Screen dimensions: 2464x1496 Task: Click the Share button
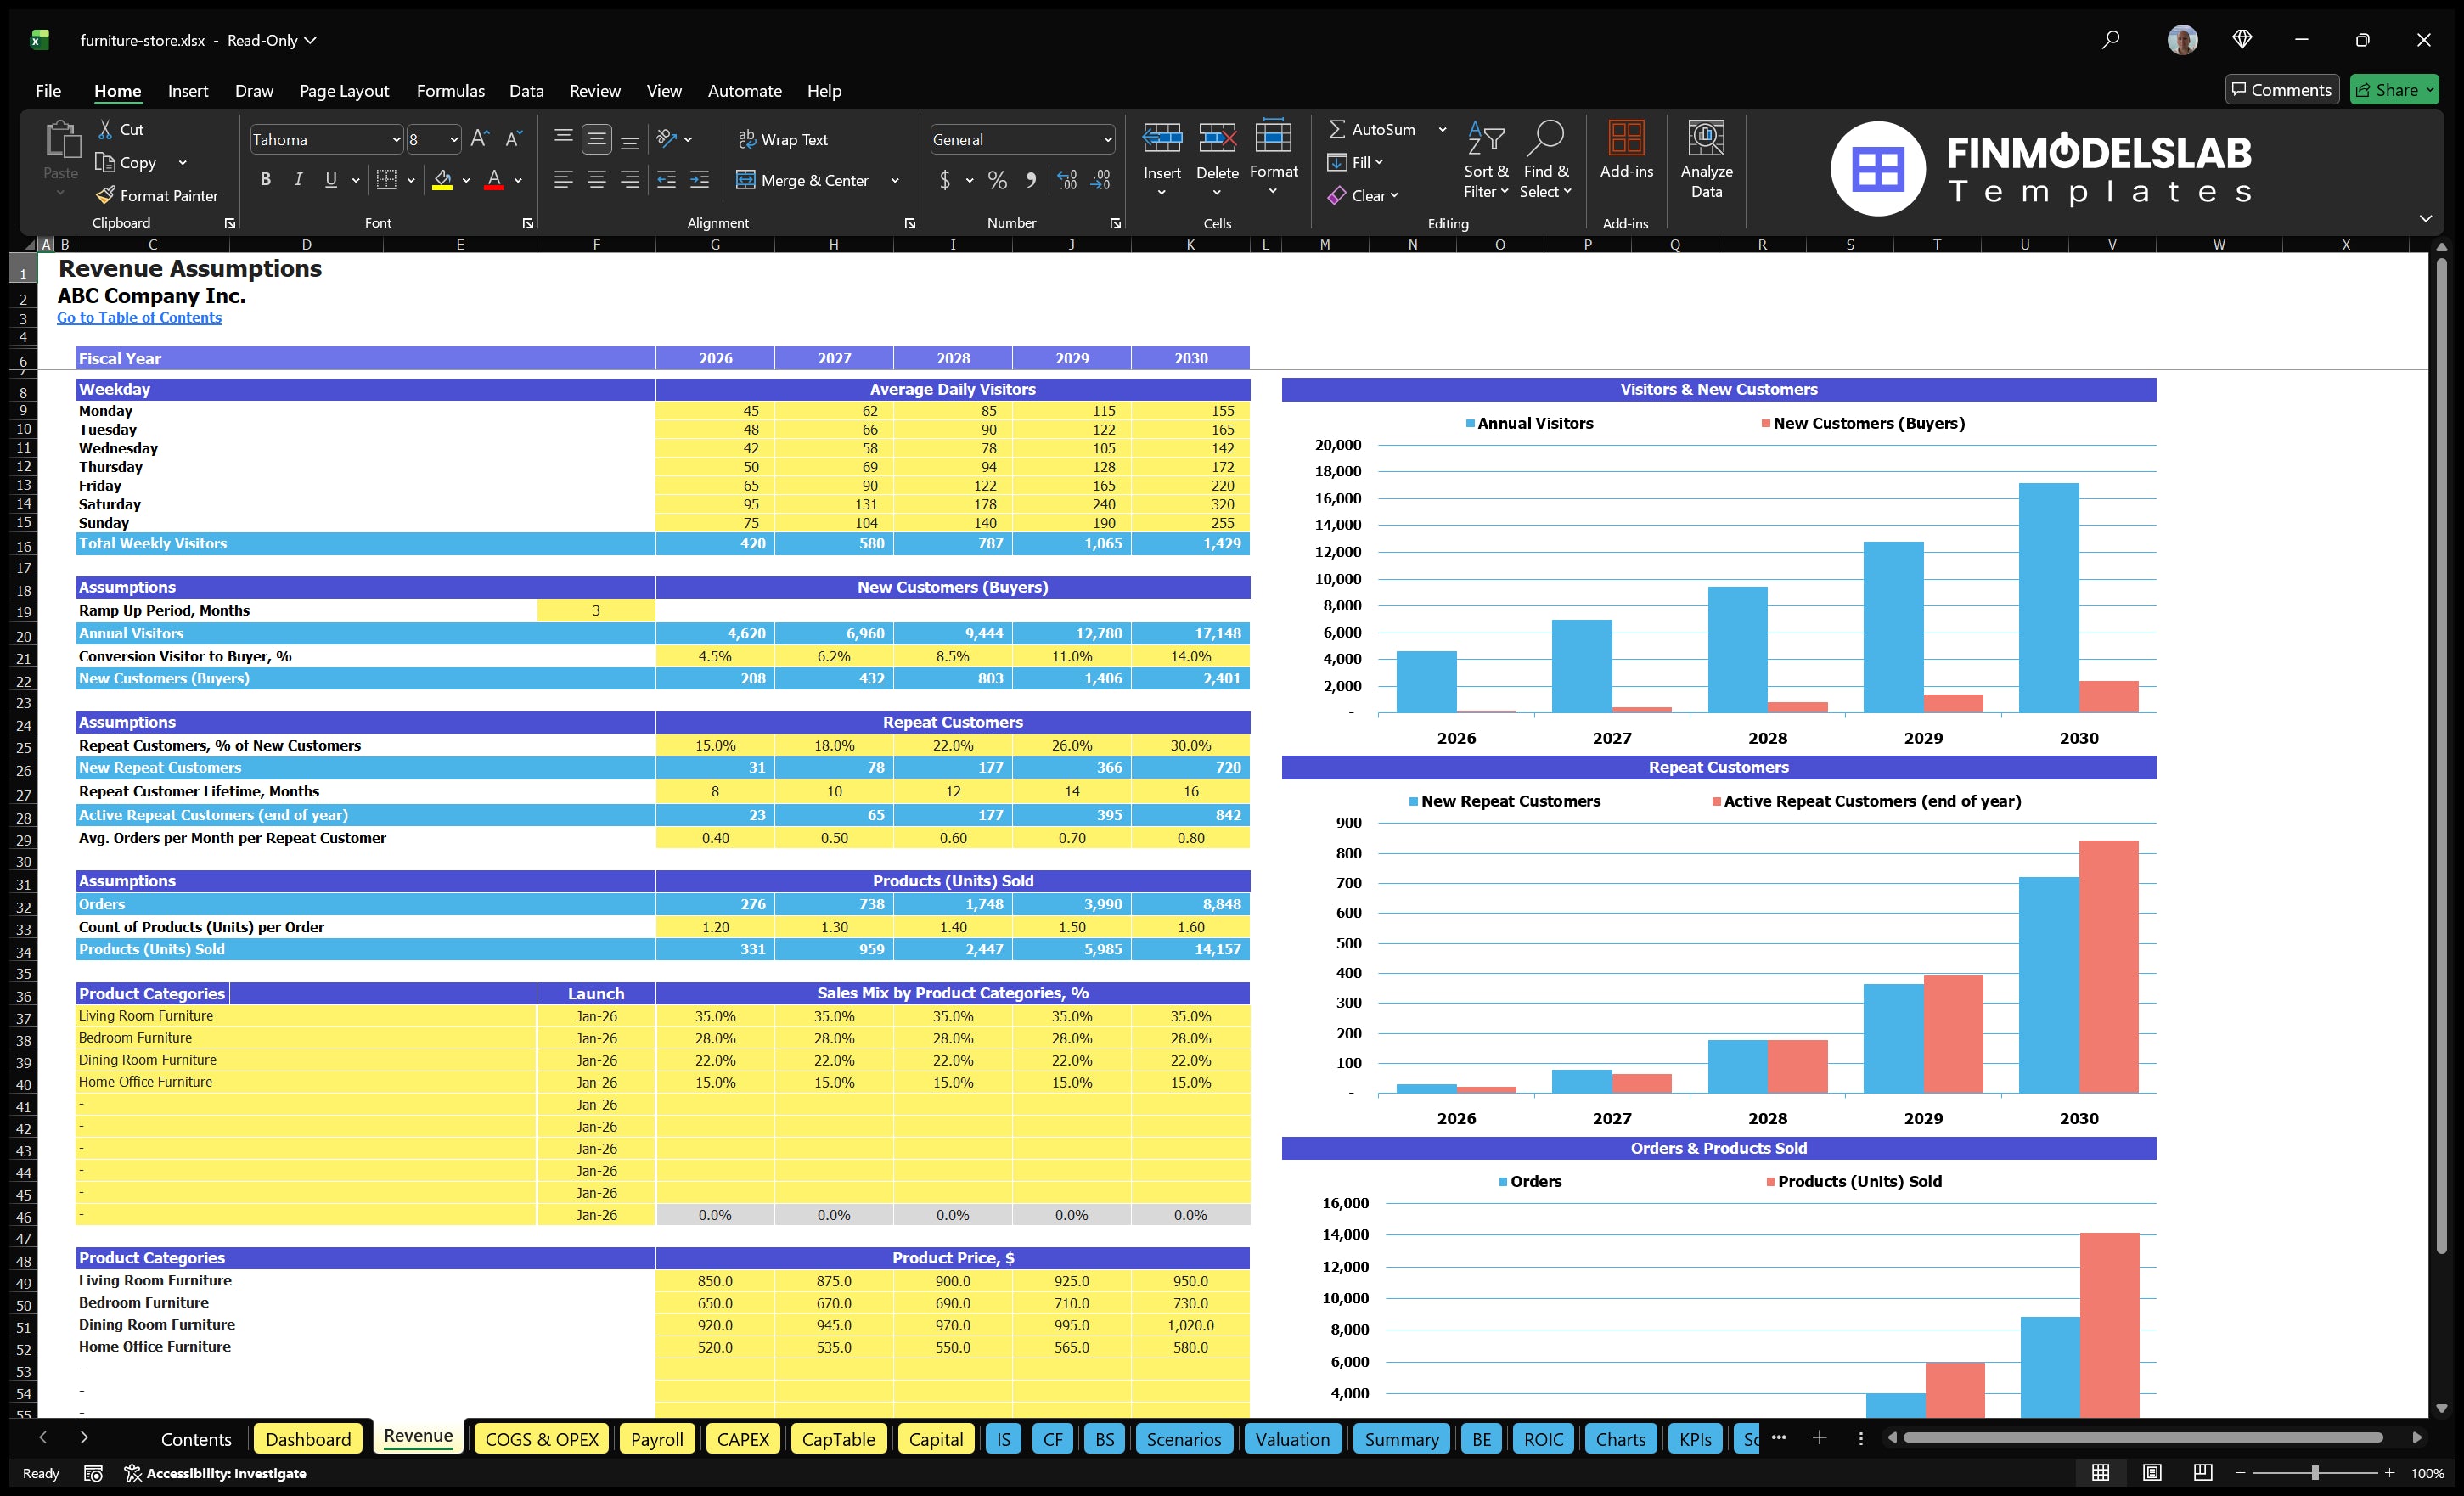pos(2394,89)
